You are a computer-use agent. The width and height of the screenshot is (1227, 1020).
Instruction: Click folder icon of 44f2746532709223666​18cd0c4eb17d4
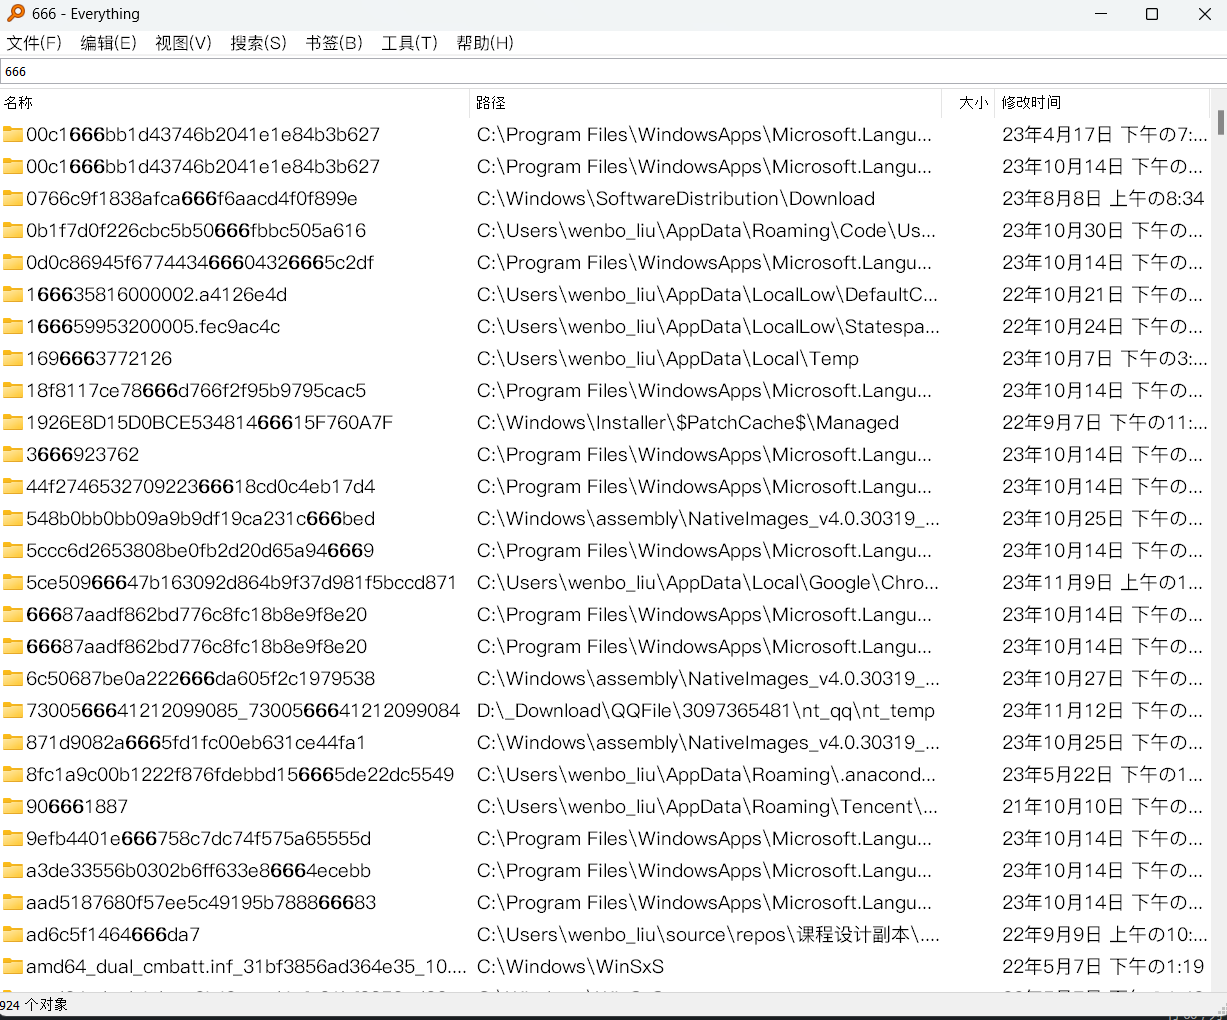pos(13,487)
